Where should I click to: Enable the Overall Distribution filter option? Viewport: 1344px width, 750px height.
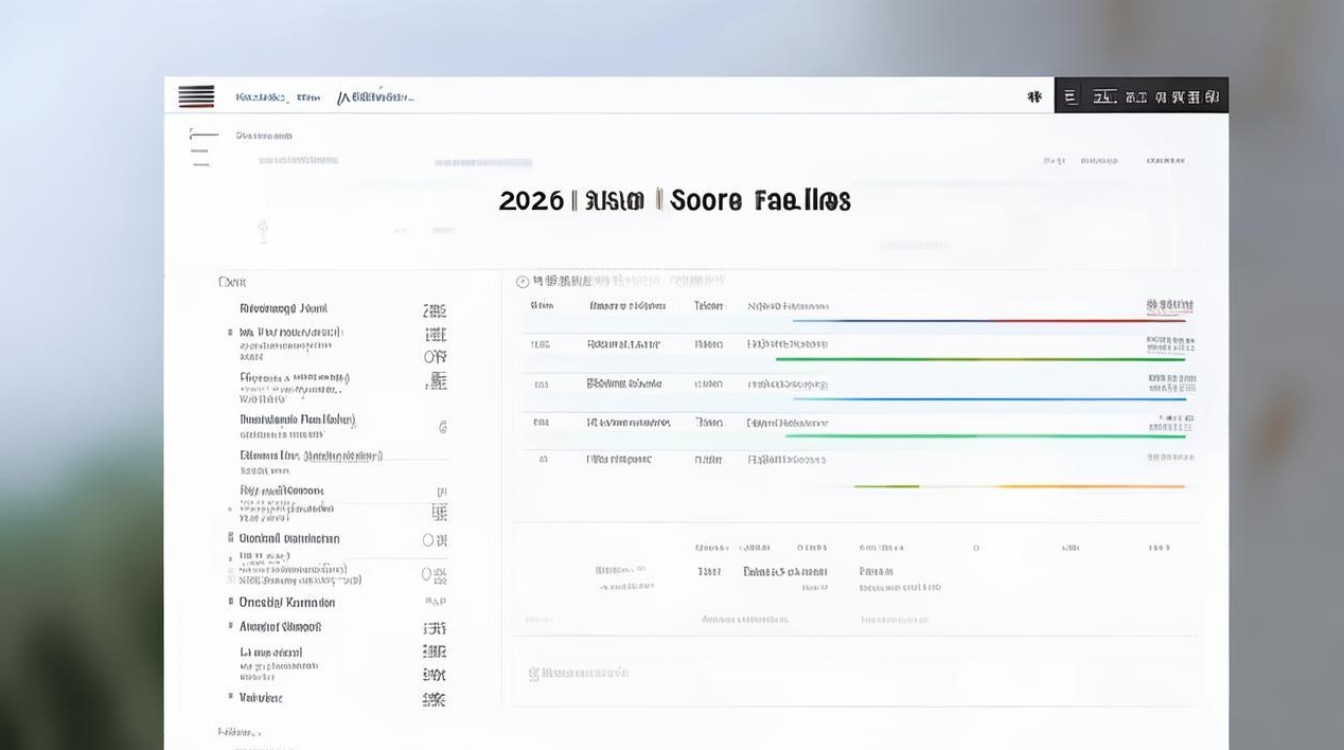(x=430, y=539)
